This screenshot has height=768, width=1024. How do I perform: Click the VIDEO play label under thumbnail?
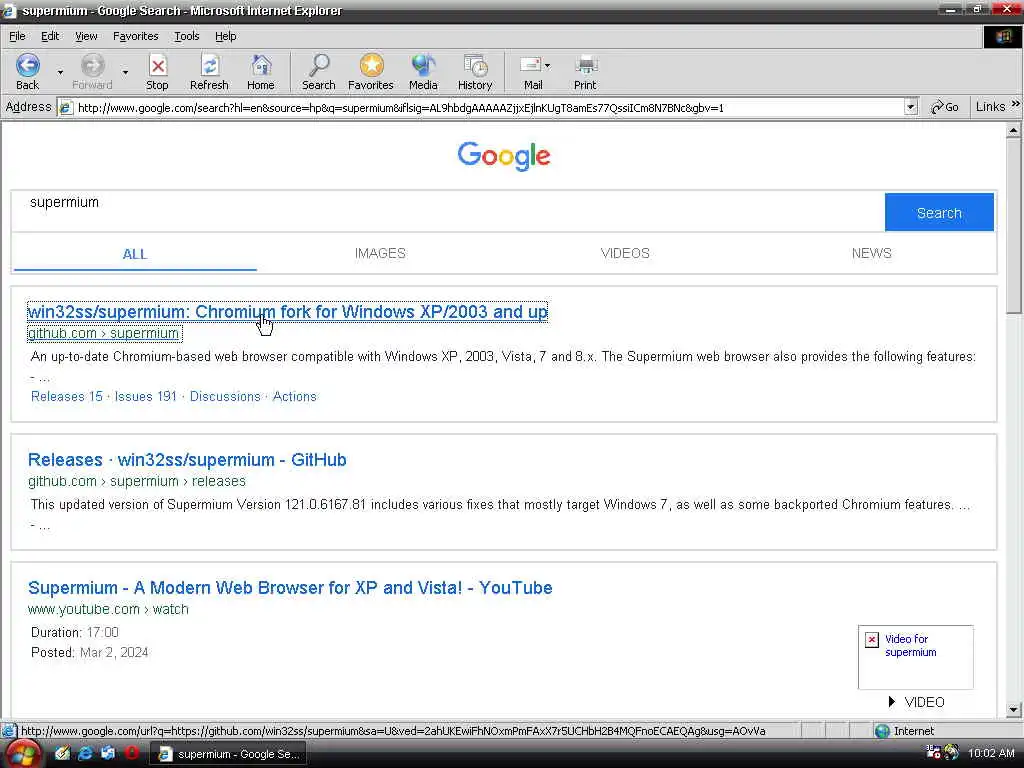coord(916,702)
